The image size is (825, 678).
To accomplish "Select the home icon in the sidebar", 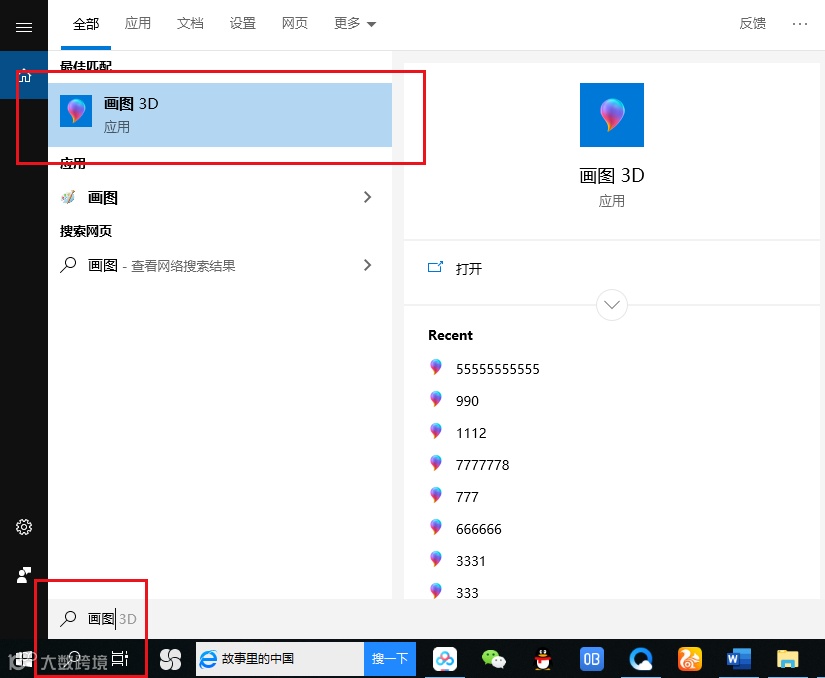I will [24, 76].
